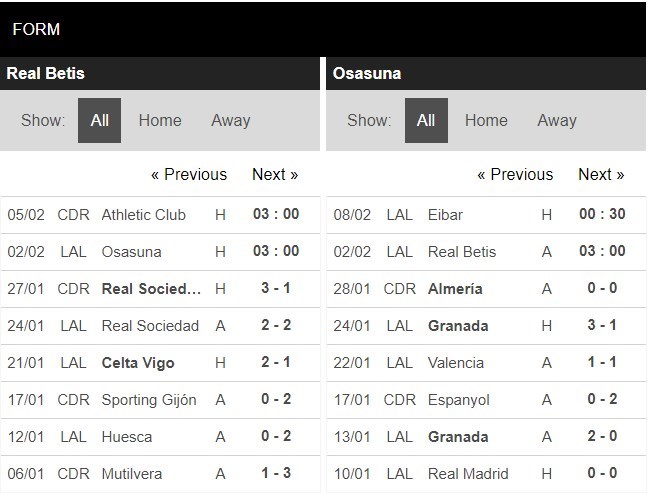Open the Real Madrid match on 10/01

click(486, 474)
